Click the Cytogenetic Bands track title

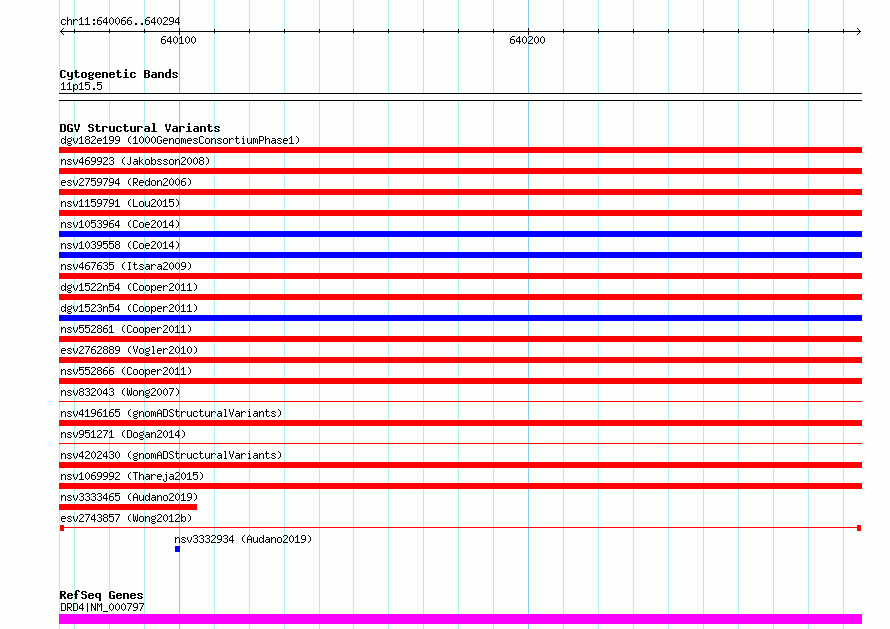pyautogui.click(x=119, y=74)
